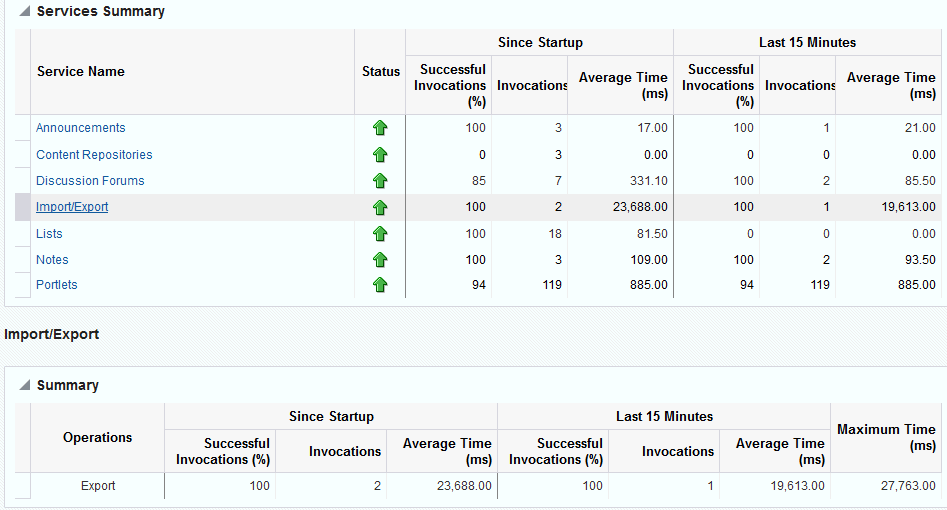Click the Discussion Forums green status arrow
Image resolution: width=947 pixels, height=510 pixels.
[x=380, y=181]
